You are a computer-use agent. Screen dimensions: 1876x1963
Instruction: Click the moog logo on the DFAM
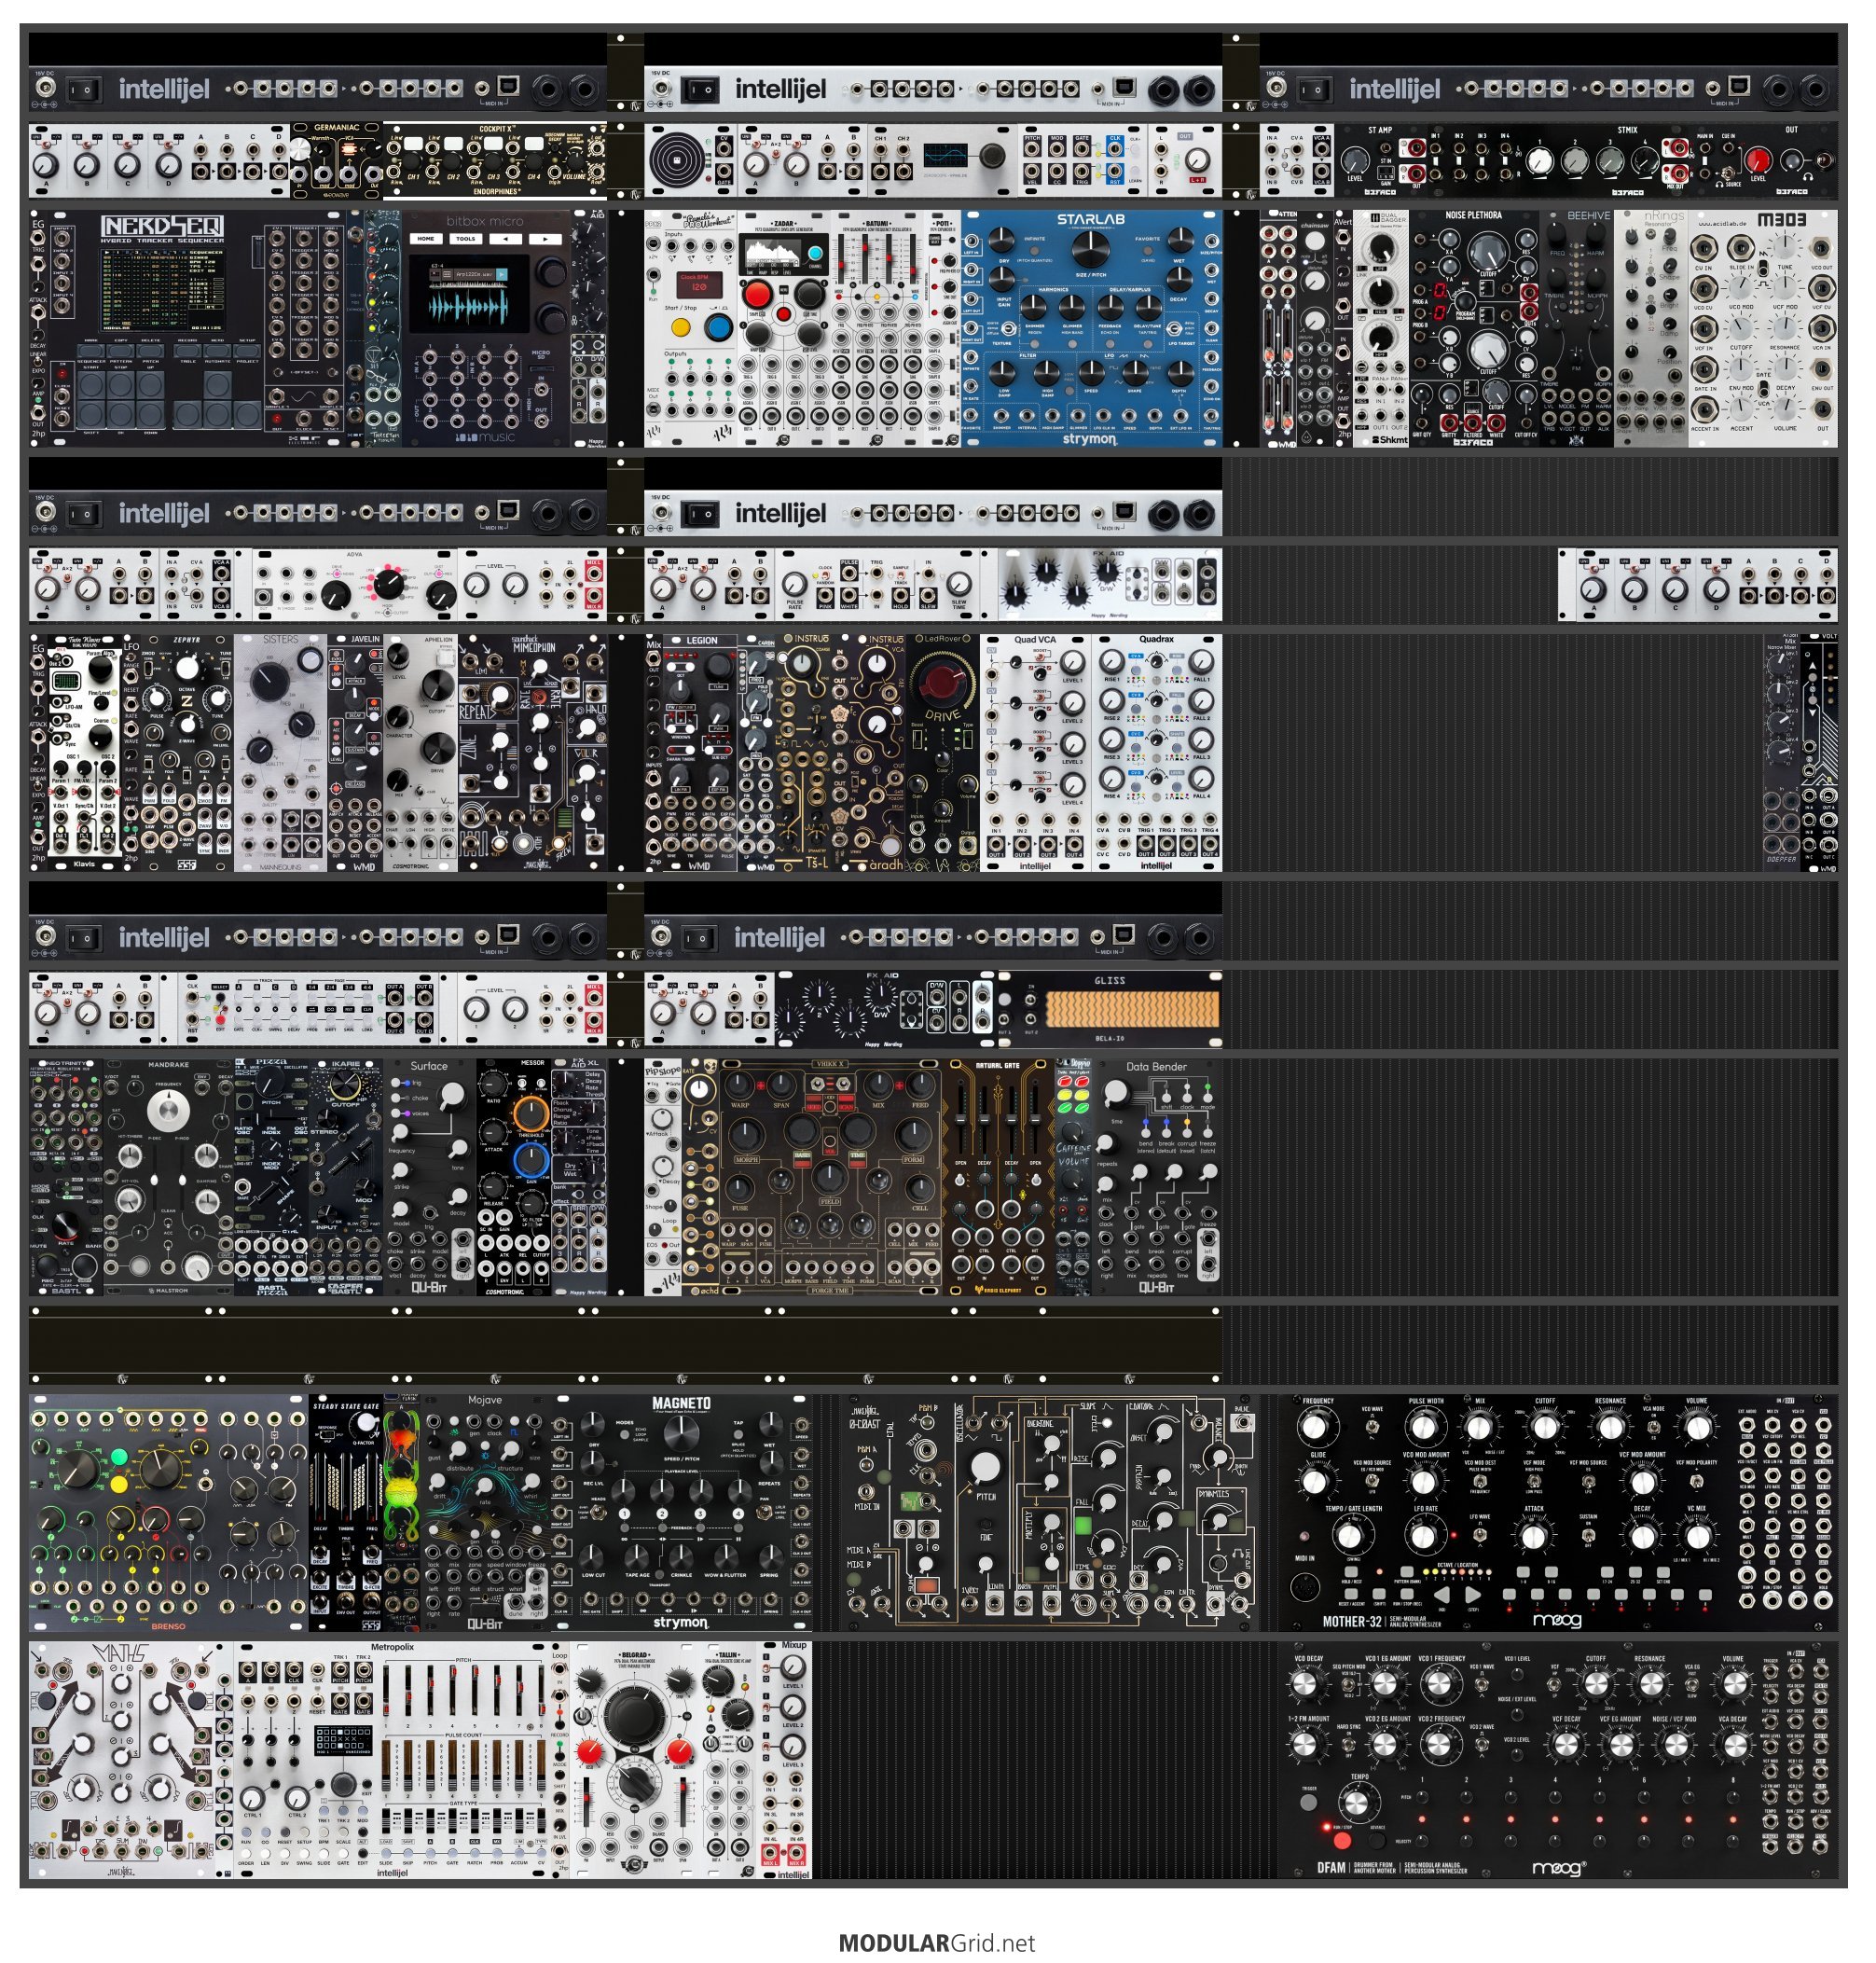1559,1867
